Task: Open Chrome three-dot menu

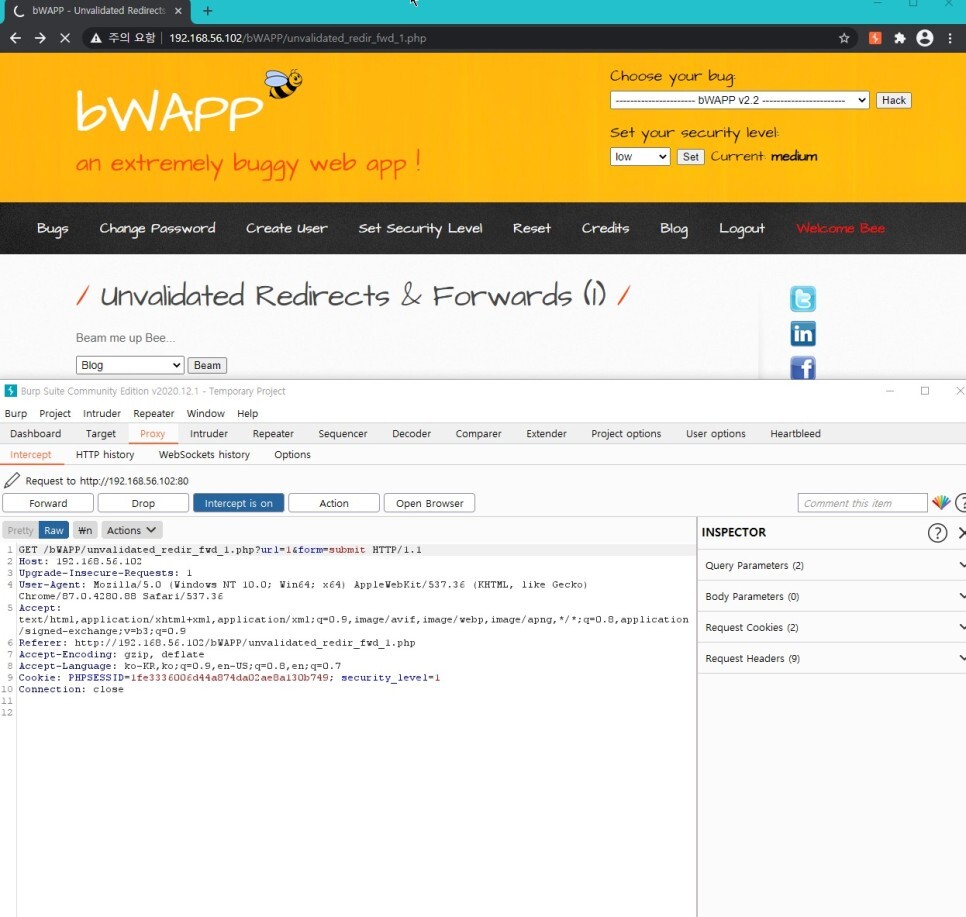Action: (951, 38)
